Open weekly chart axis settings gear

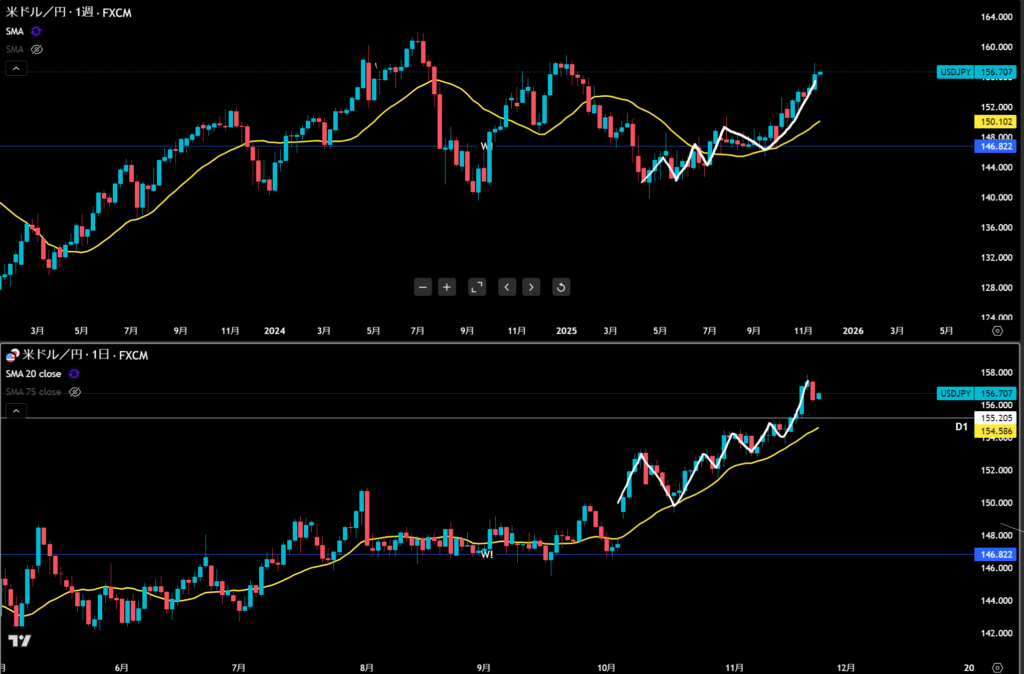[996, 329]
